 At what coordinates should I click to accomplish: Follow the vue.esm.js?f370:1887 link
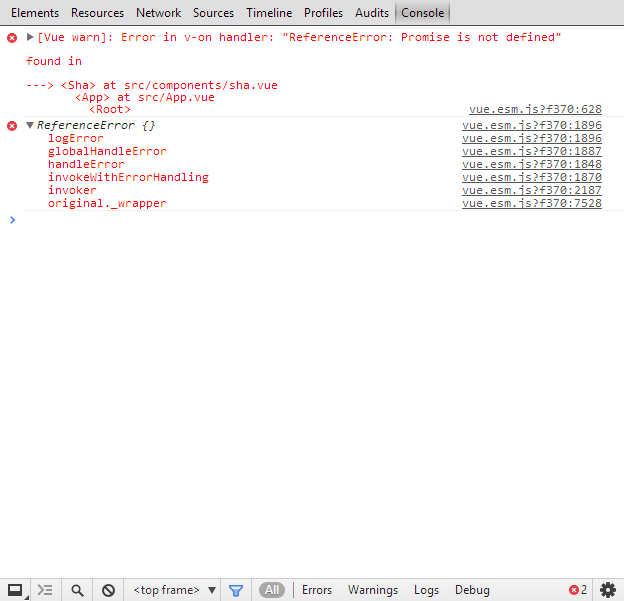click(532, 151)
